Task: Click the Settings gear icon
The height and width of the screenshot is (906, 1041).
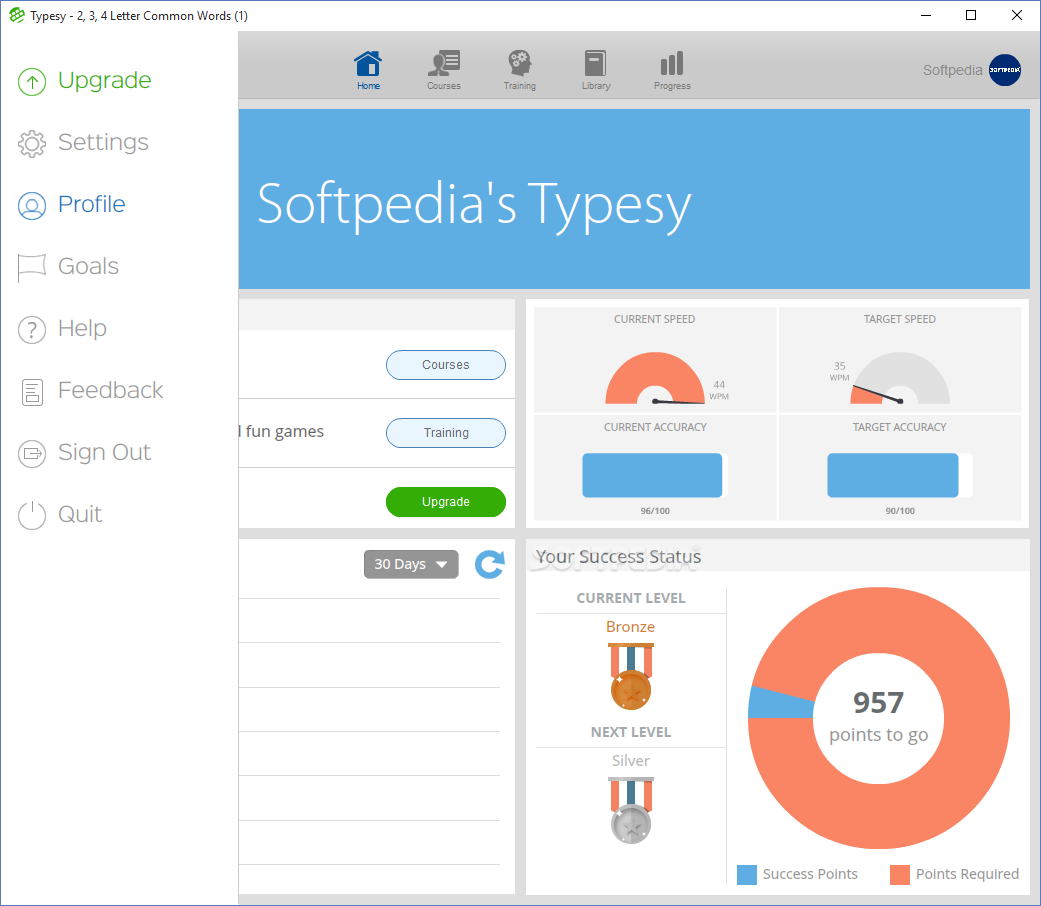Action: point(32,143)
